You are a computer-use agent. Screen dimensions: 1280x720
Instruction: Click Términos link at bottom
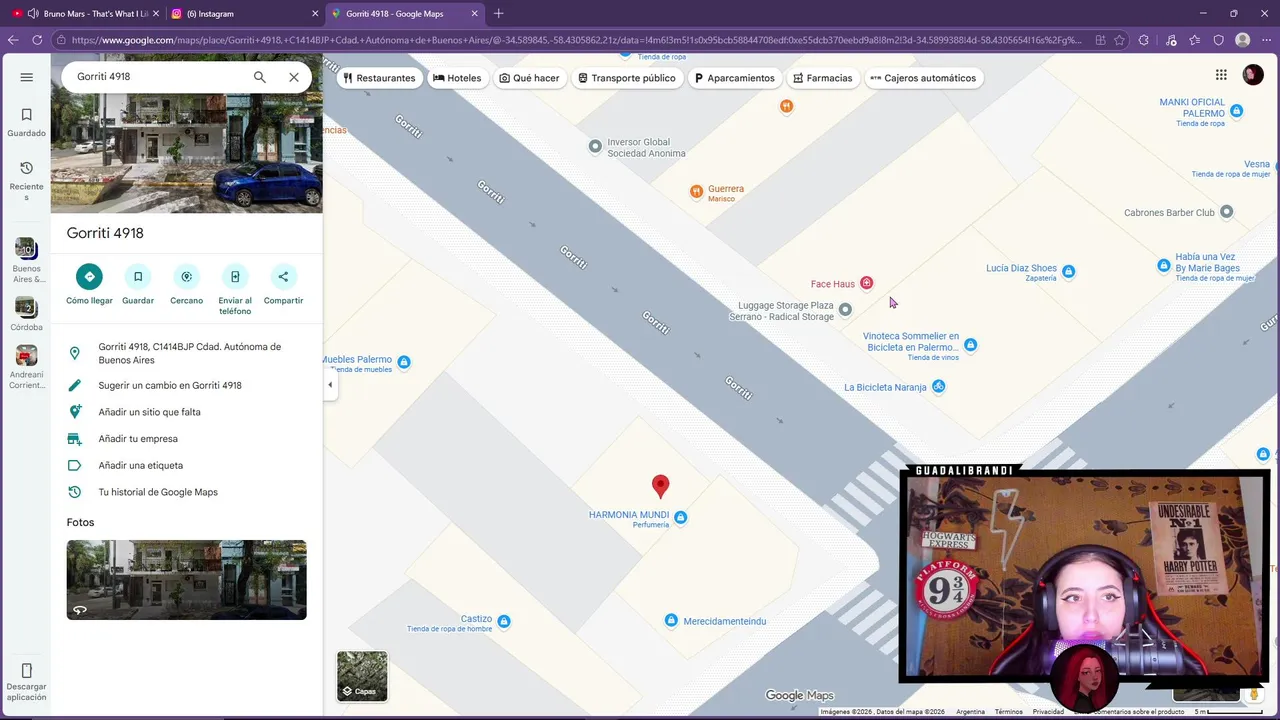(1008, 712)
